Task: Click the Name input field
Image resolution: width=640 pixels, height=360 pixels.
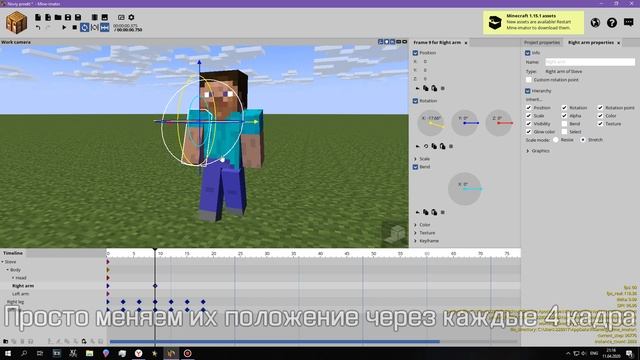Action: (x=590, y=62)
